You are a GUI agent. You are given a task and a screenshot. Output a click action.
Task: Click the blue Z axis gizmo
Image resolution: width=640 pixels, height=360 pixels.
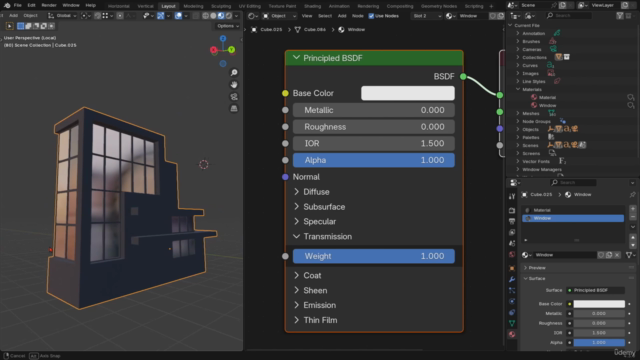pos(223,38)
